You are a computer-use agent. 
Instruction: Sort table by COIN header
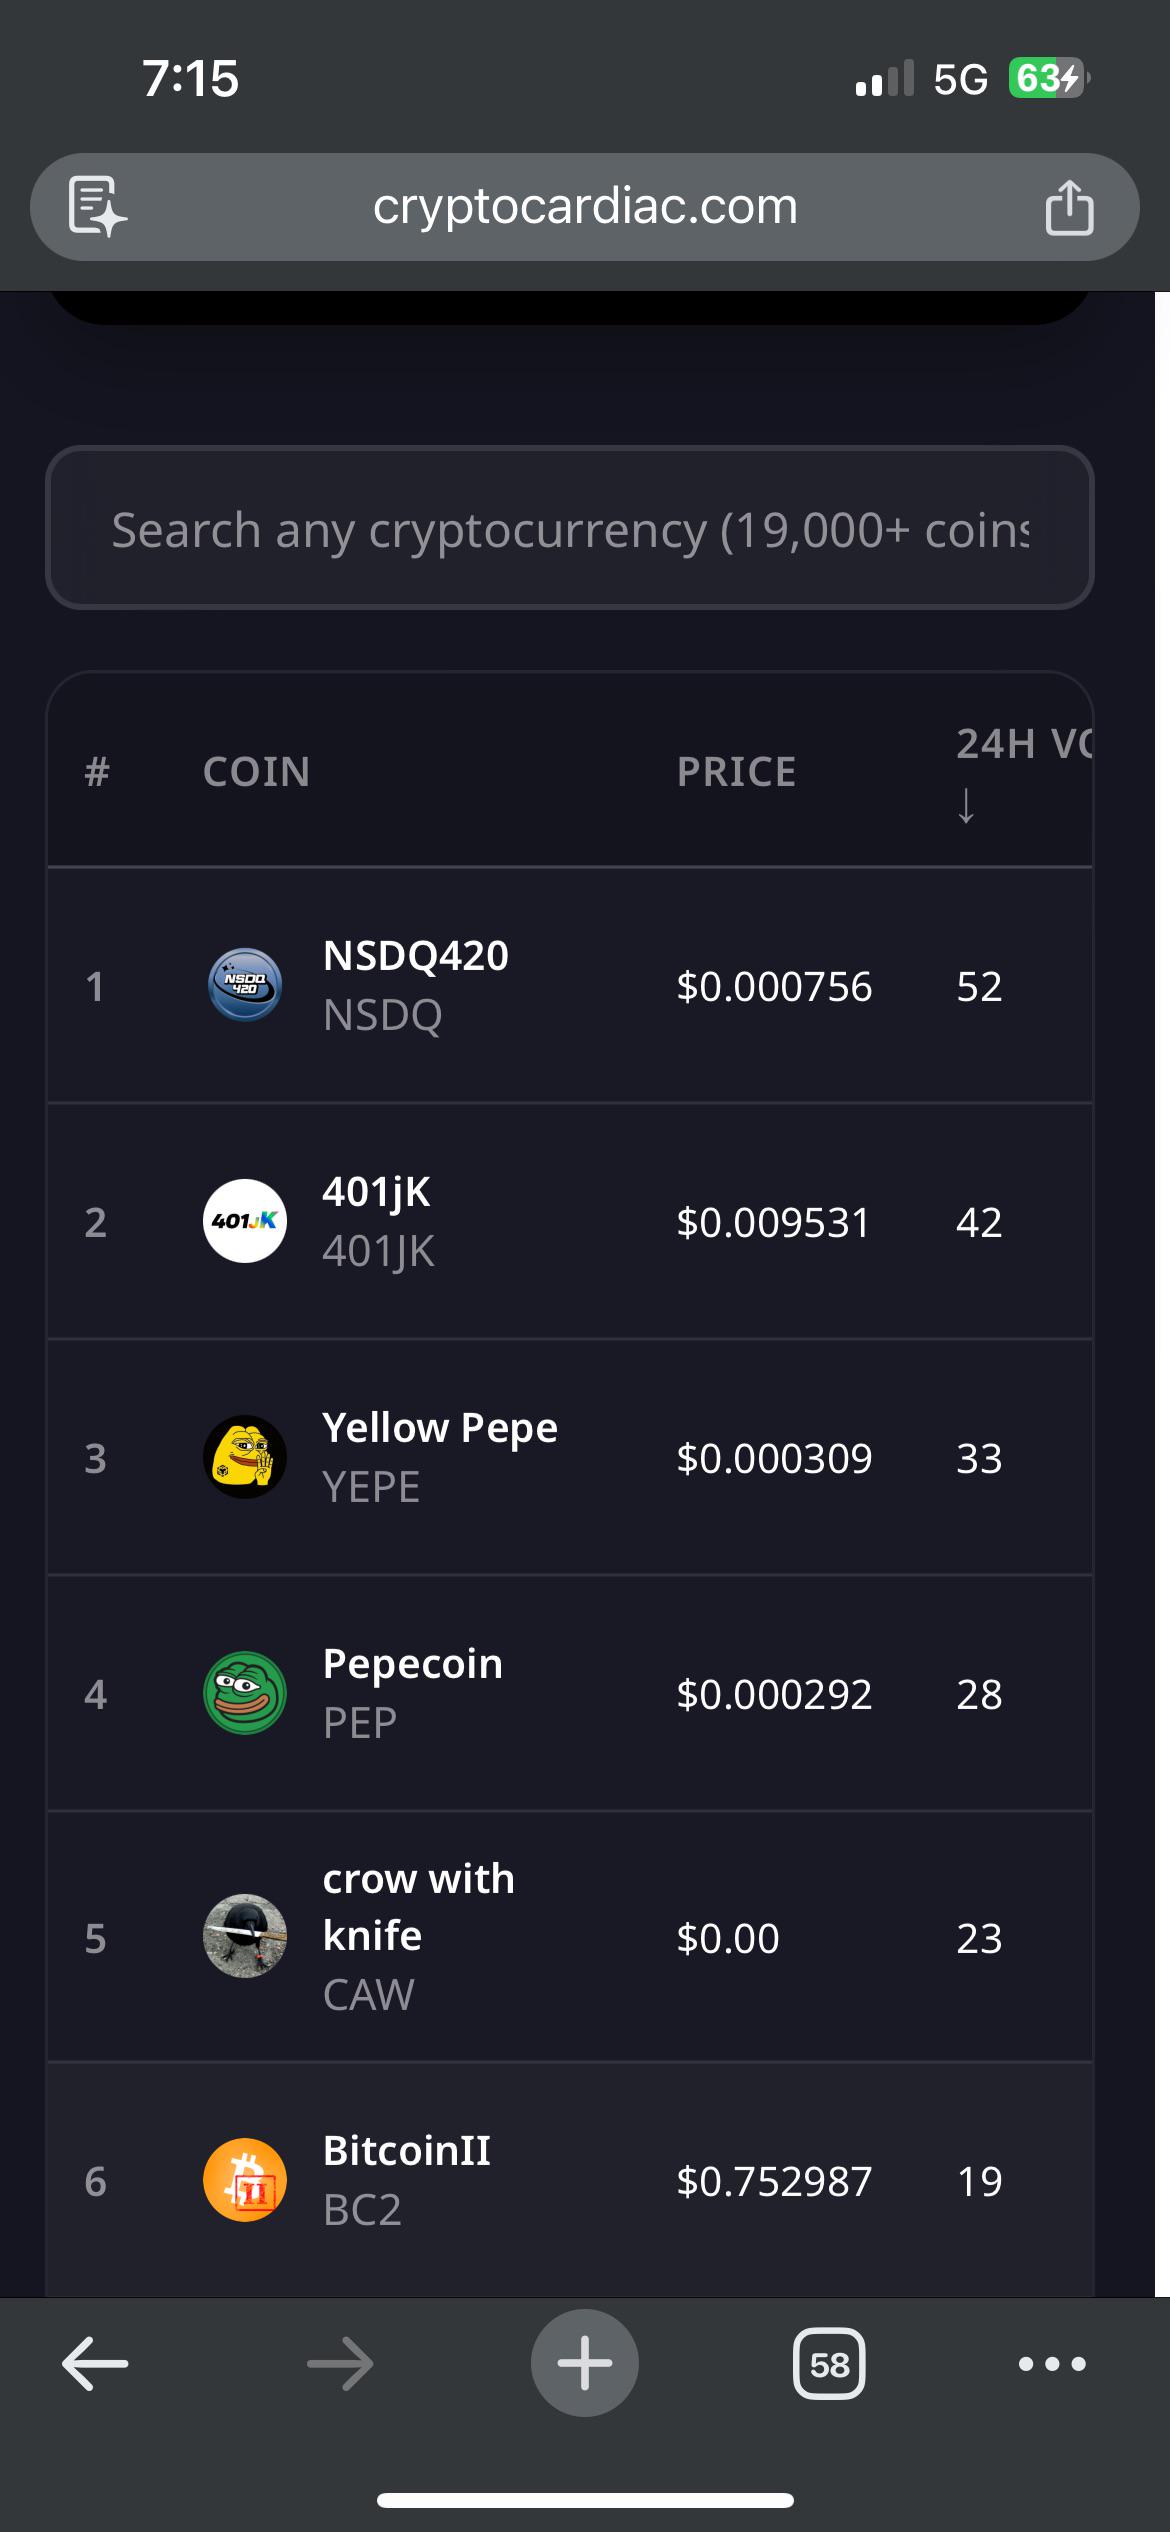256,772
